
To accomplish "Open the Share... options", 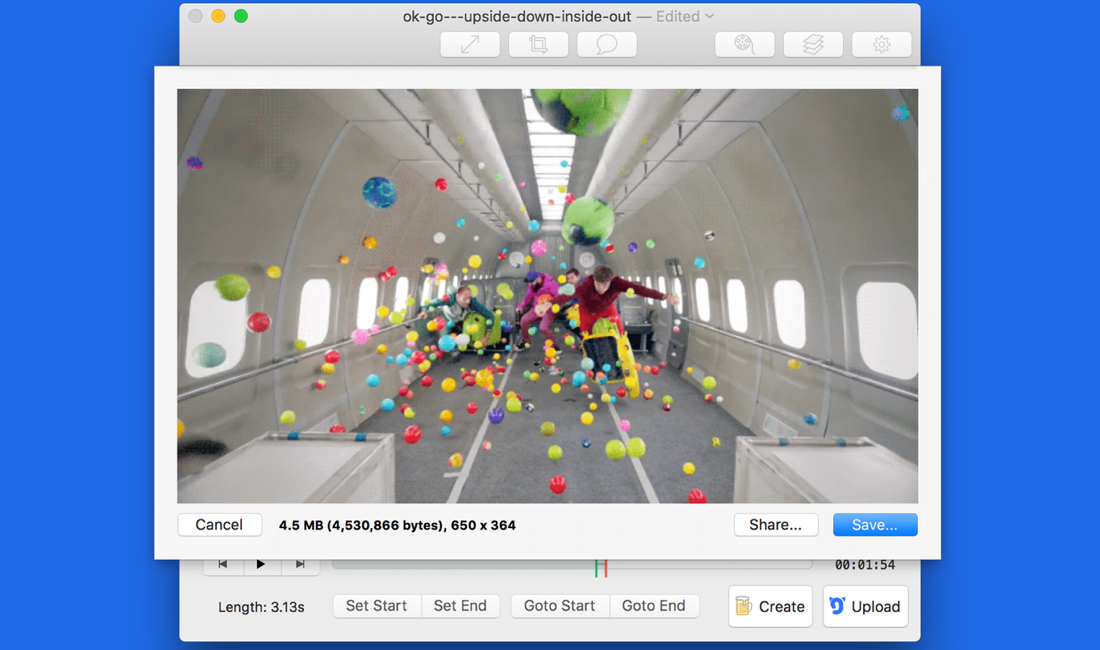I will coord(776,524).
